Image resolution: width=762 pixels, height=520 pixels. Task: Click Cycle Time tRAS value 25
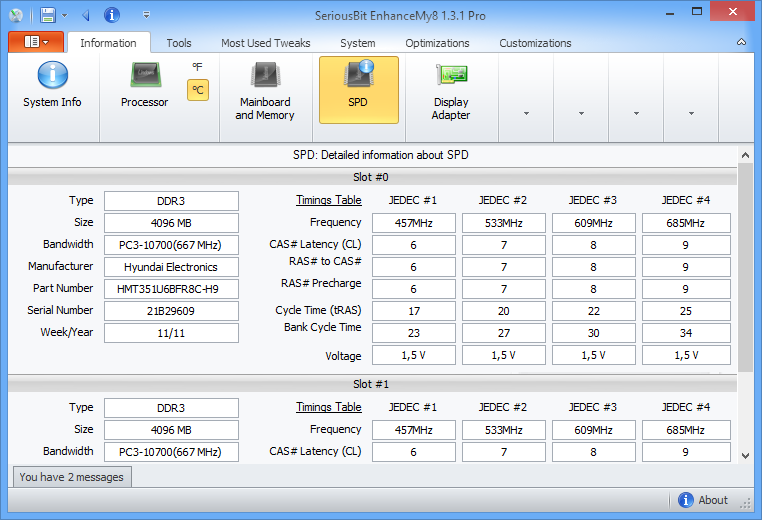coord(686,311)
